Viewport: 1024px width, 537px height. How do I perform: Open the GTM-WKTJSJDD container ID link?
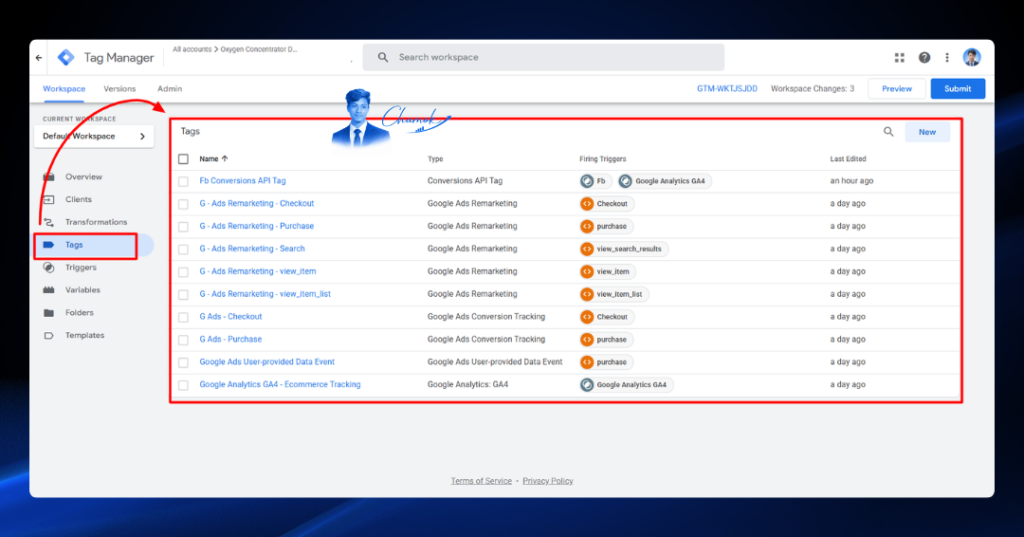[727, 89]
